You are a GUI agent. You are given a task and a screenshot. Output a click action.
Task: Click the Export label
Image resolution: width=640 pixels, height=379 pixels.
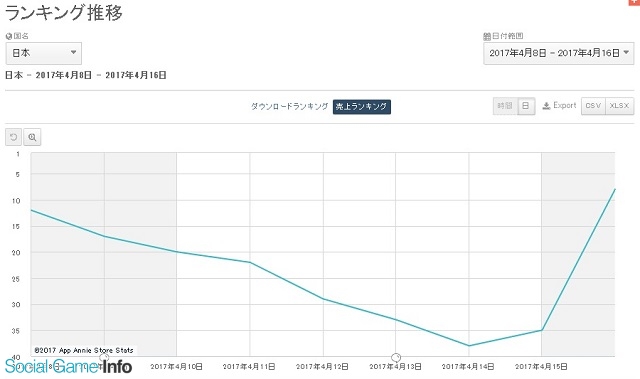564,106
